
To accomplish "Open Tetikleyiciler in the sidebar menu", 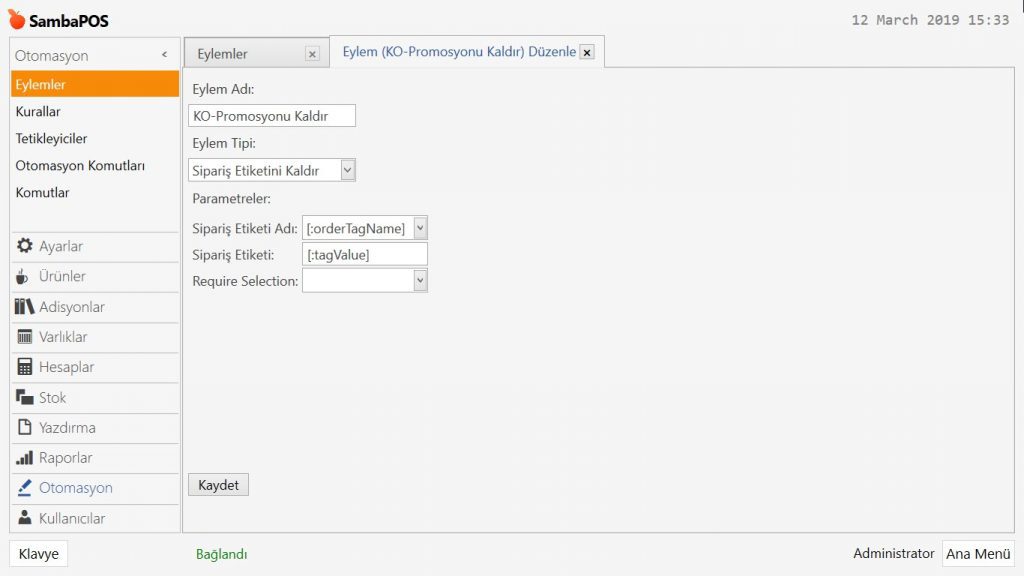I will [51, 139].
